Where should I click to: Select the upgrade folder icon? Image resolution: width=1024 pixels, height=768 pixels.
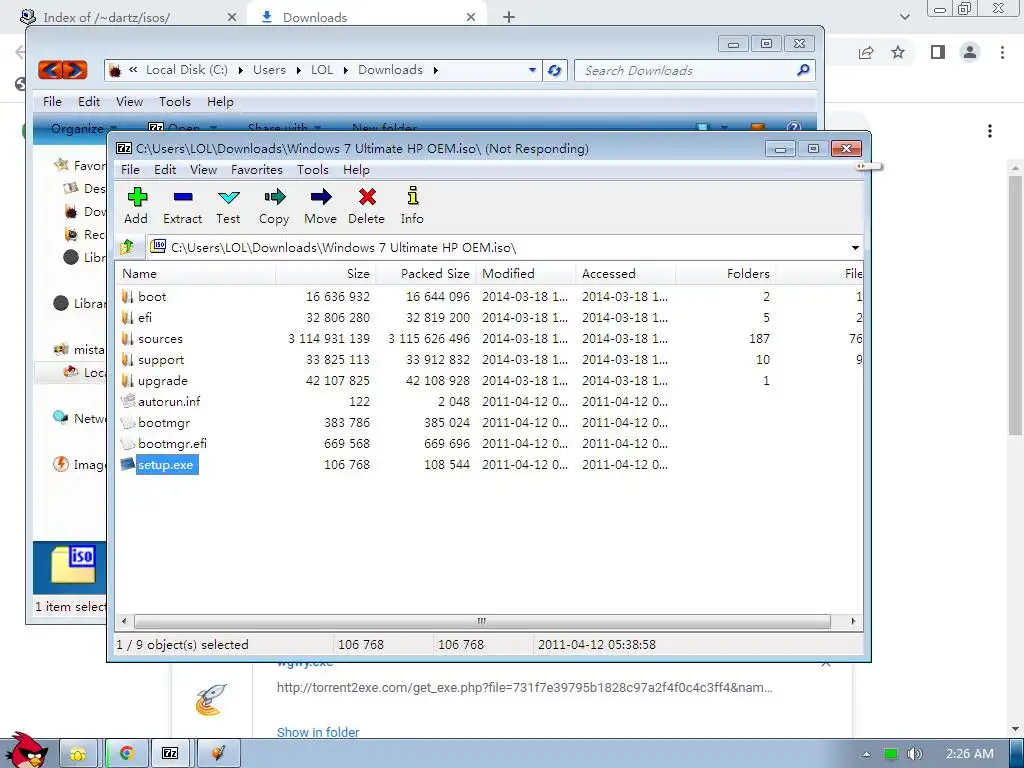click(x=128, y=380)
